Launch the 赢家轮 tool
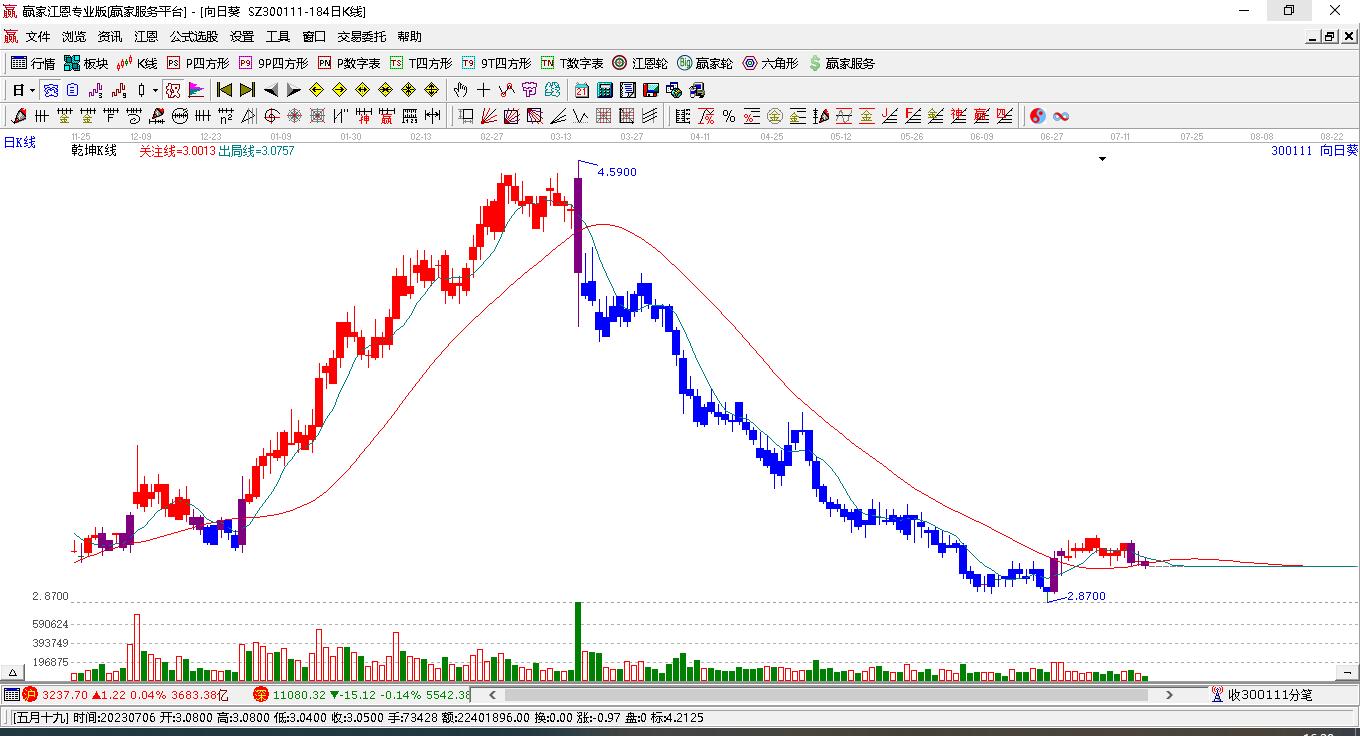Image resolution: width=1360 pixels, height=736 pixels. pos(705,63)
